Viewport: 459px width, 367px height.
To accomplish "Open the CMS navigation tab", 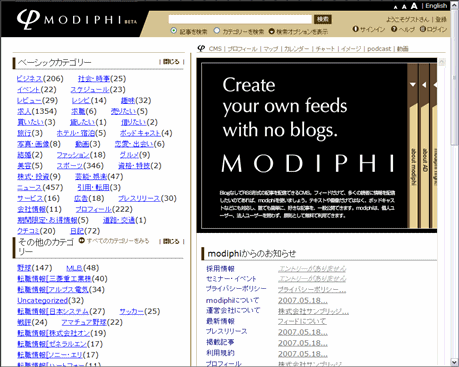I will pyautogui.click(x=215, y=49).
